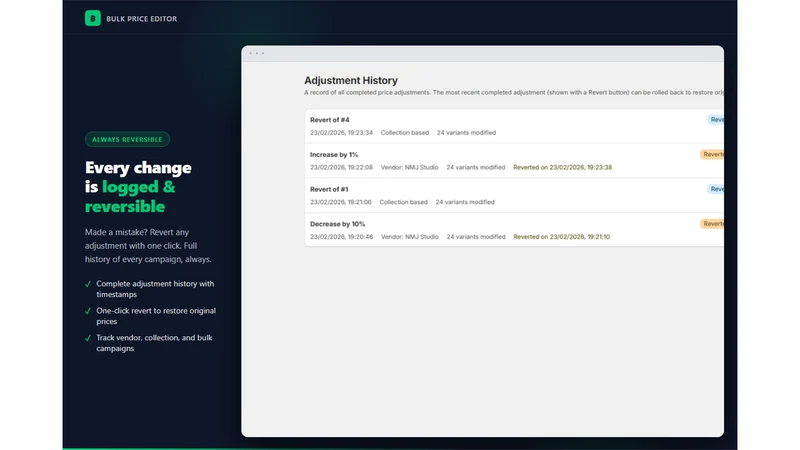Click '24 variants modified' in Revert of #4 row

[466, 133]
